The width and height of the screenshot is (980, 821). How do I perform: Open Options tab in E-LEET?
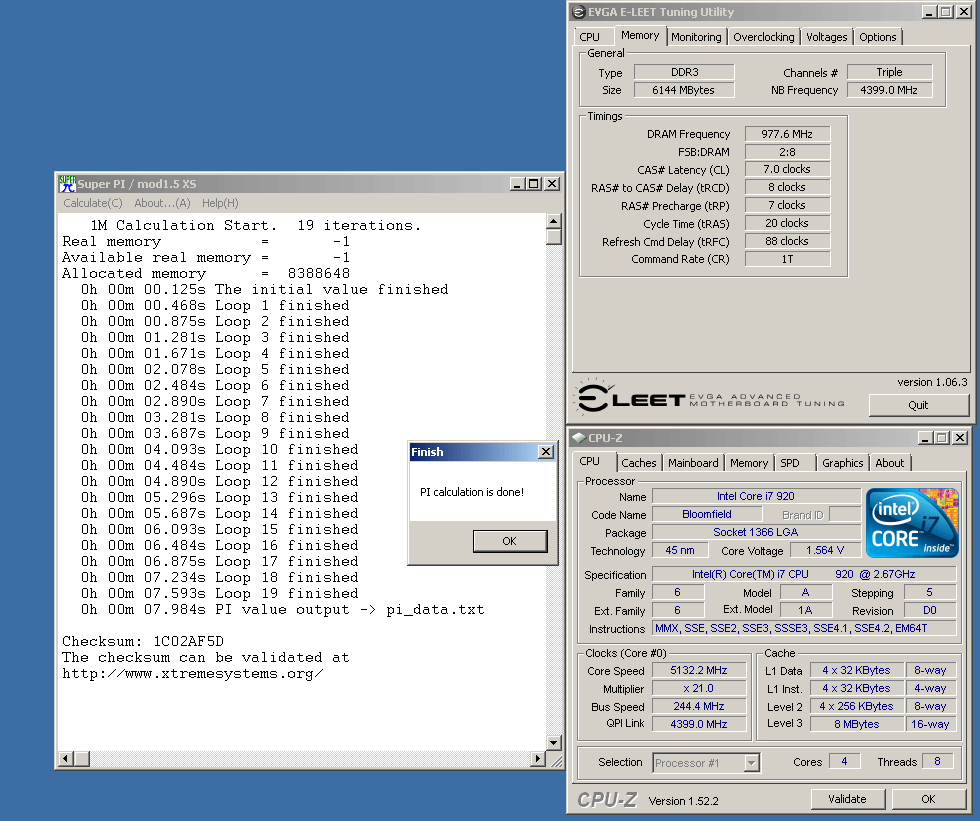(x=878, y=37)
